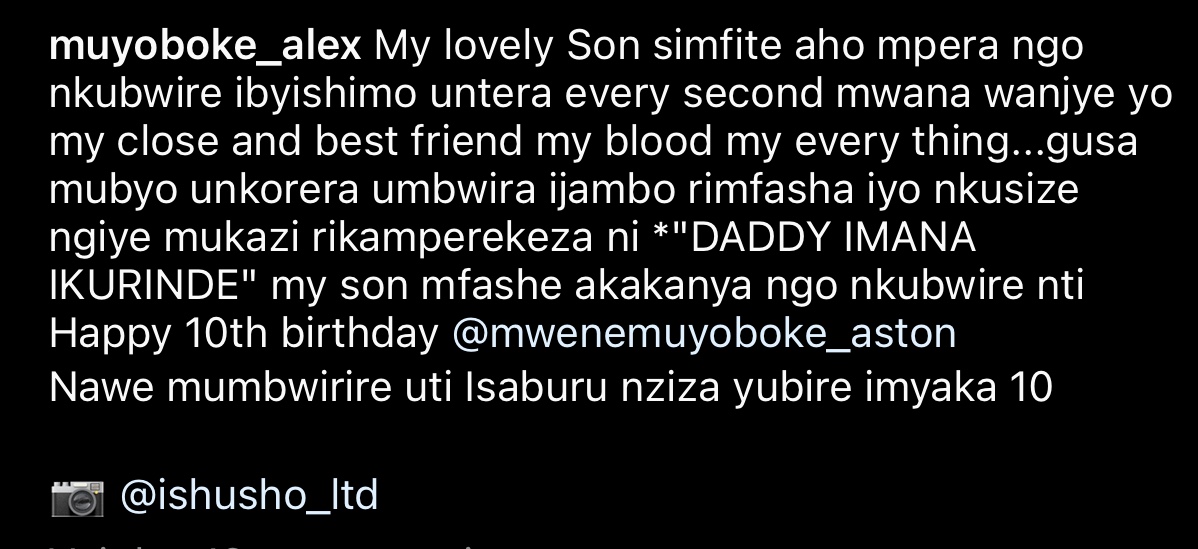Open the muyoboke_alex profile username
Viewport: 1198px width, 549px height.
point(205,47)
